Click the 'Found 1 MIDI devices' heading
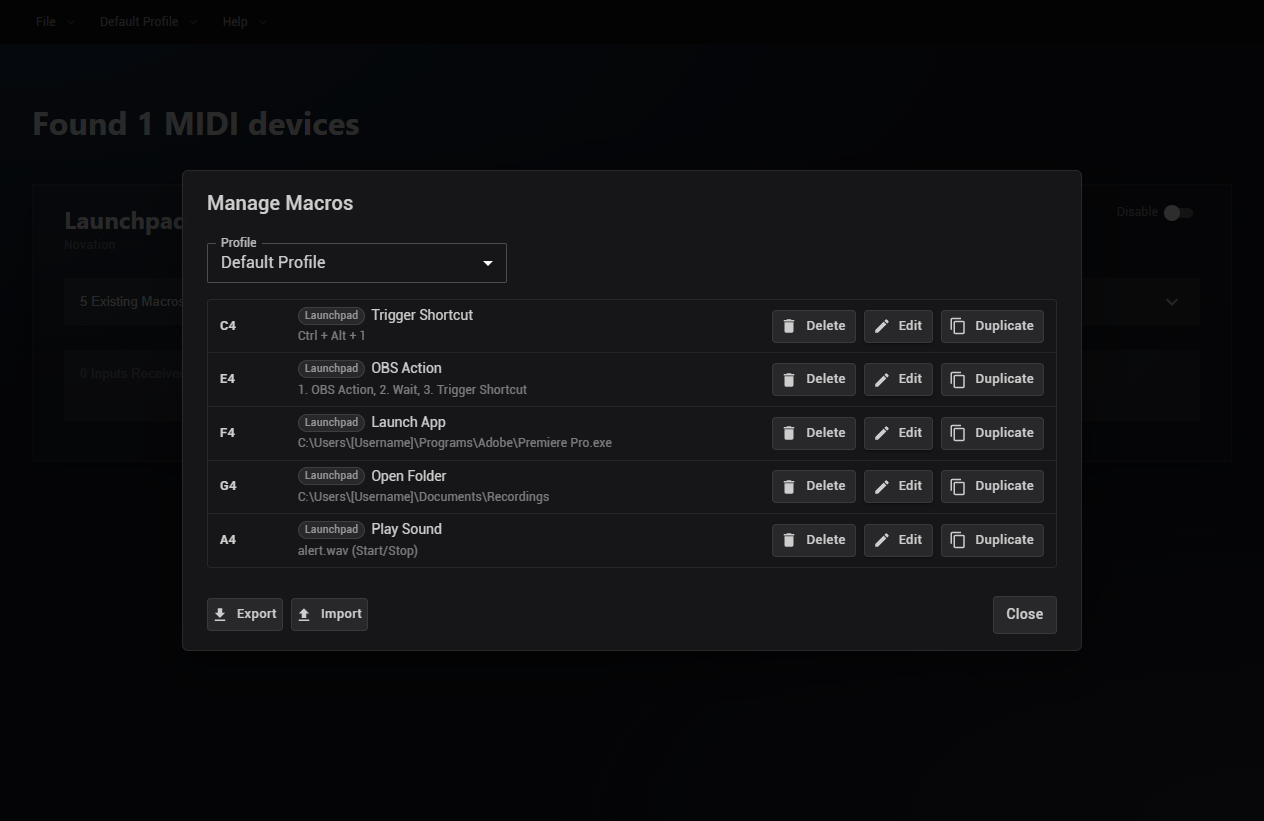Viewport: 1264px width, 821px height. pos(196,124)
